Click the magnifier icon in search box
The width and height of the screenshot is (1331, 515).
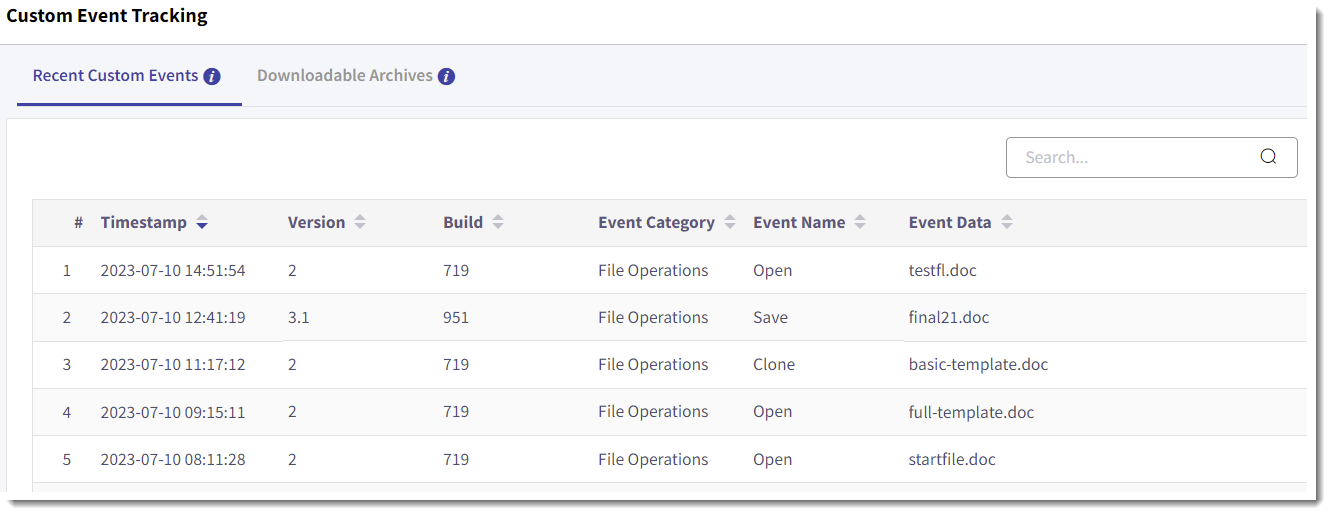(1268, 157)
